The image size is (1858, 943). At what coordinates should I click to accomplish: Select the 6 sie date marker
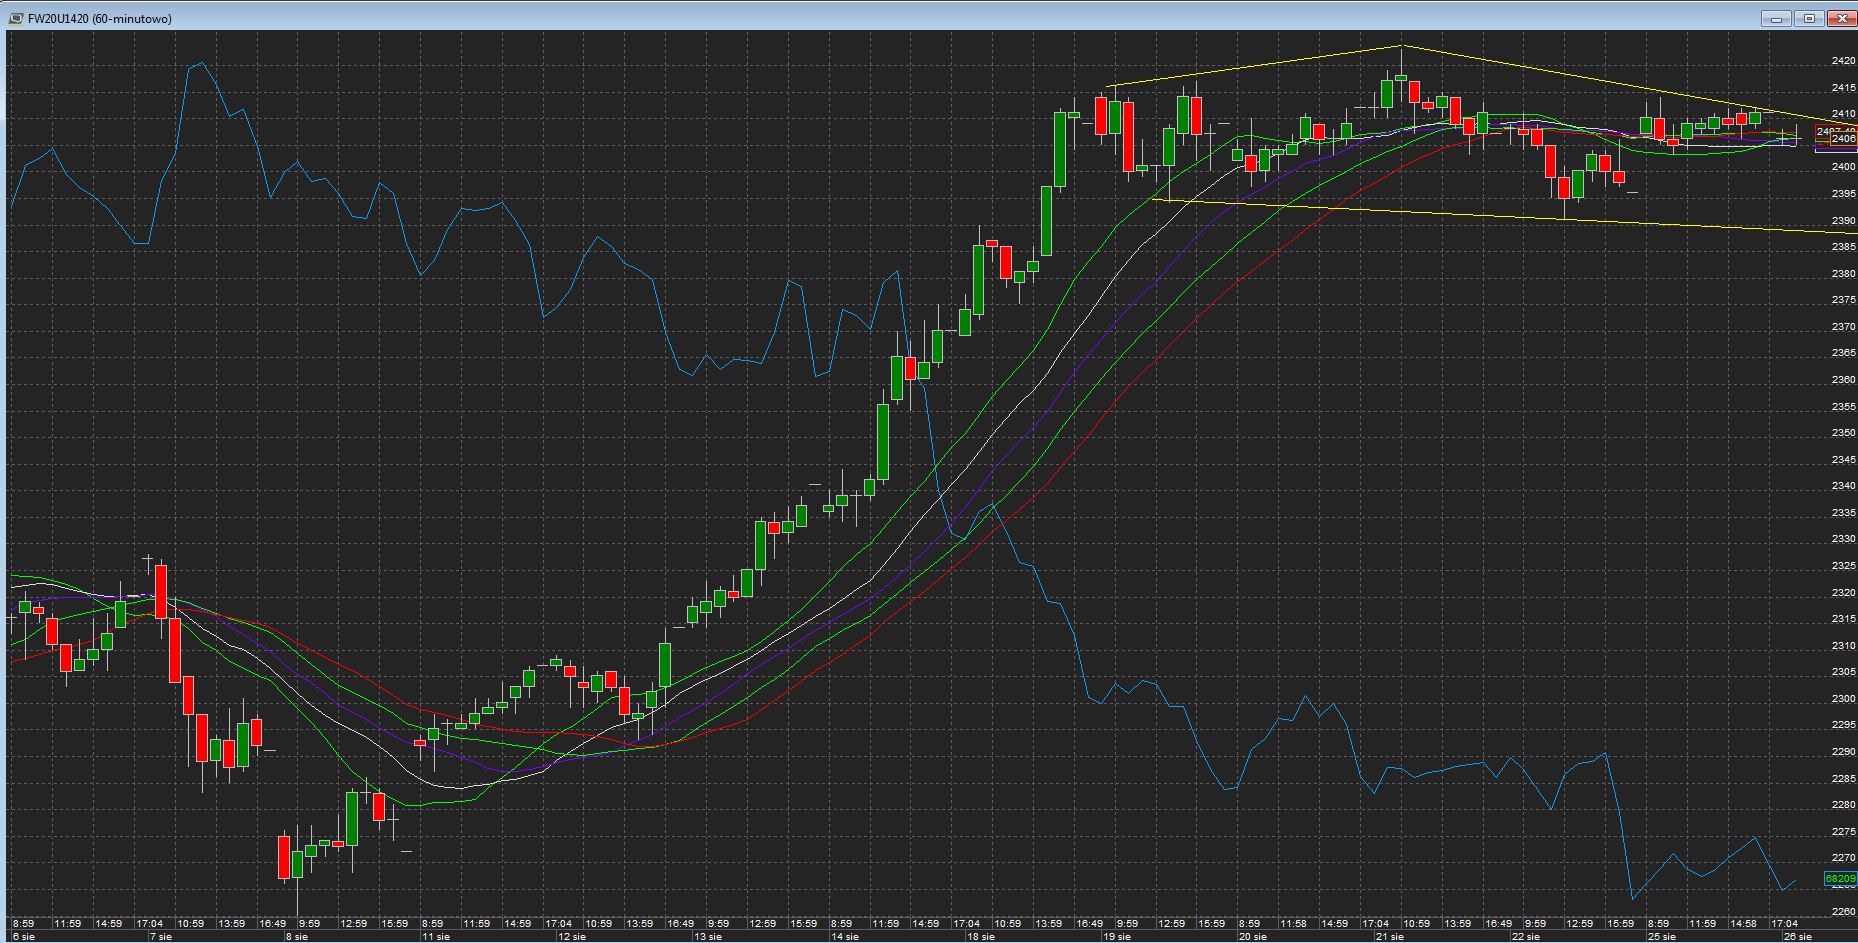tap(22, 937)
